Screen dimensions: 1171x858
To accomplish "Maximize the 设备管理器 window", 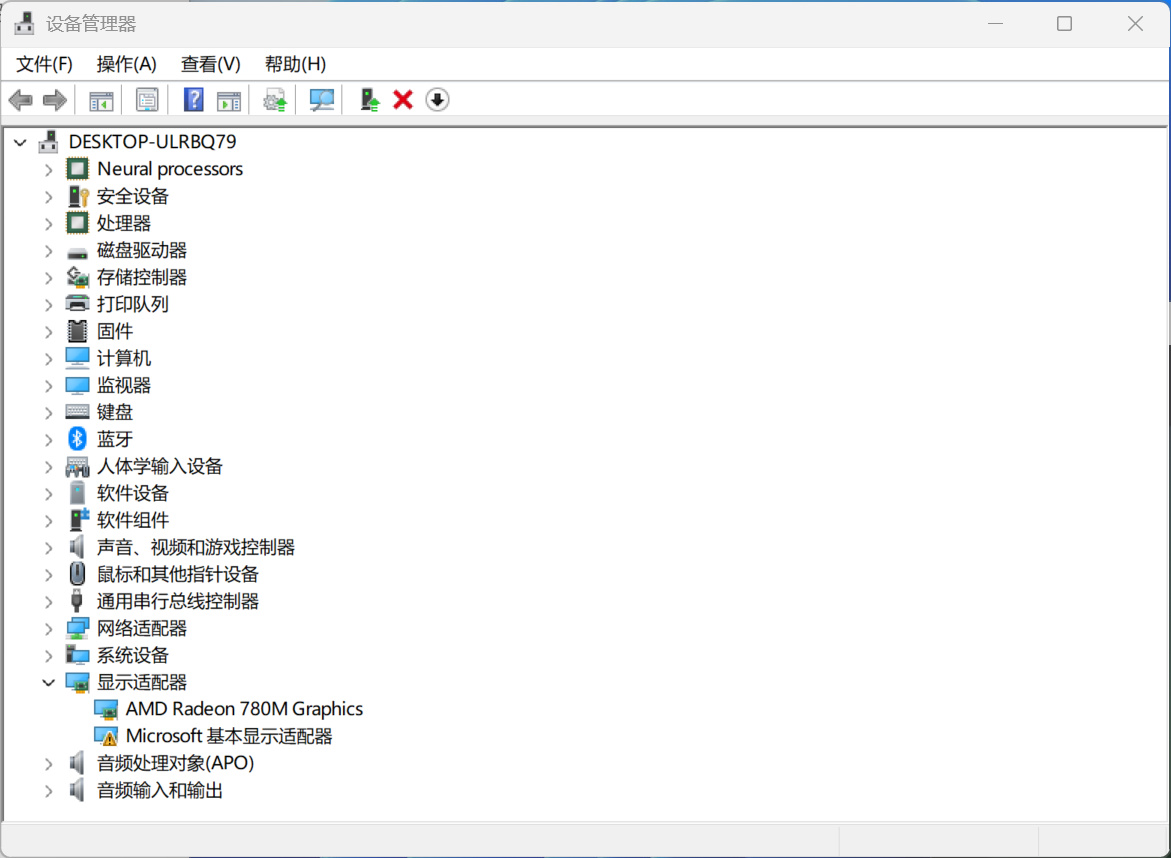I will [x=1064, y=24].
